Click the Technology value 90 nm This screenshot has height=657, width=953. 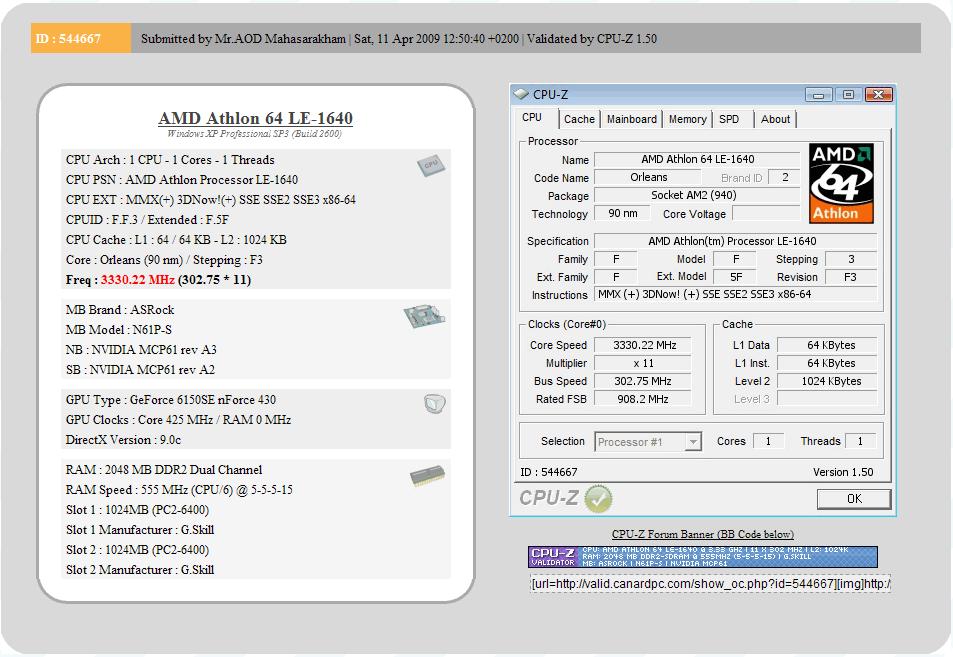[622, 213]
